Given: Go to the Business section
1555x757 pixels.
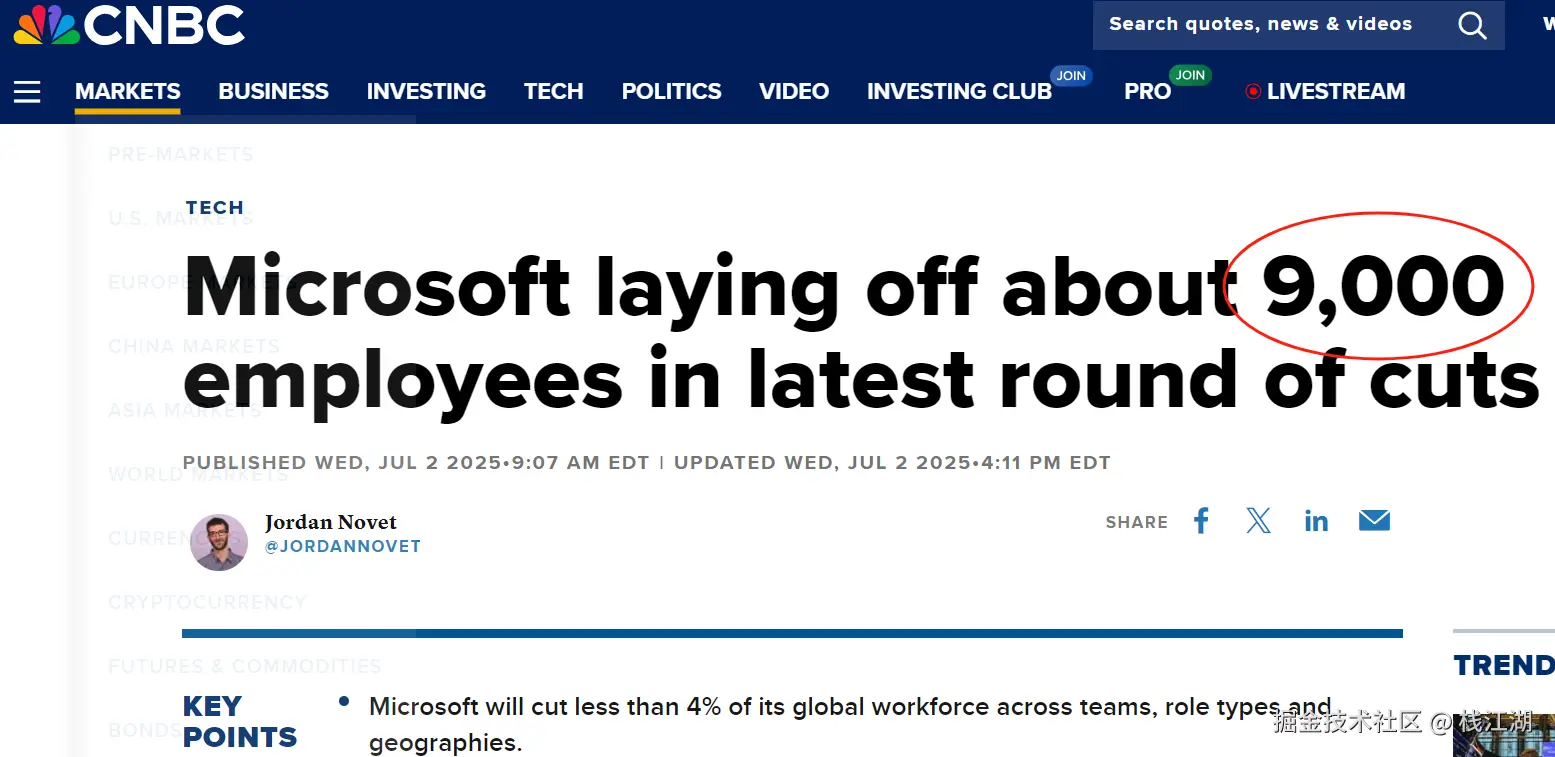Looking at the screenshot, I should tap(273, 92).
